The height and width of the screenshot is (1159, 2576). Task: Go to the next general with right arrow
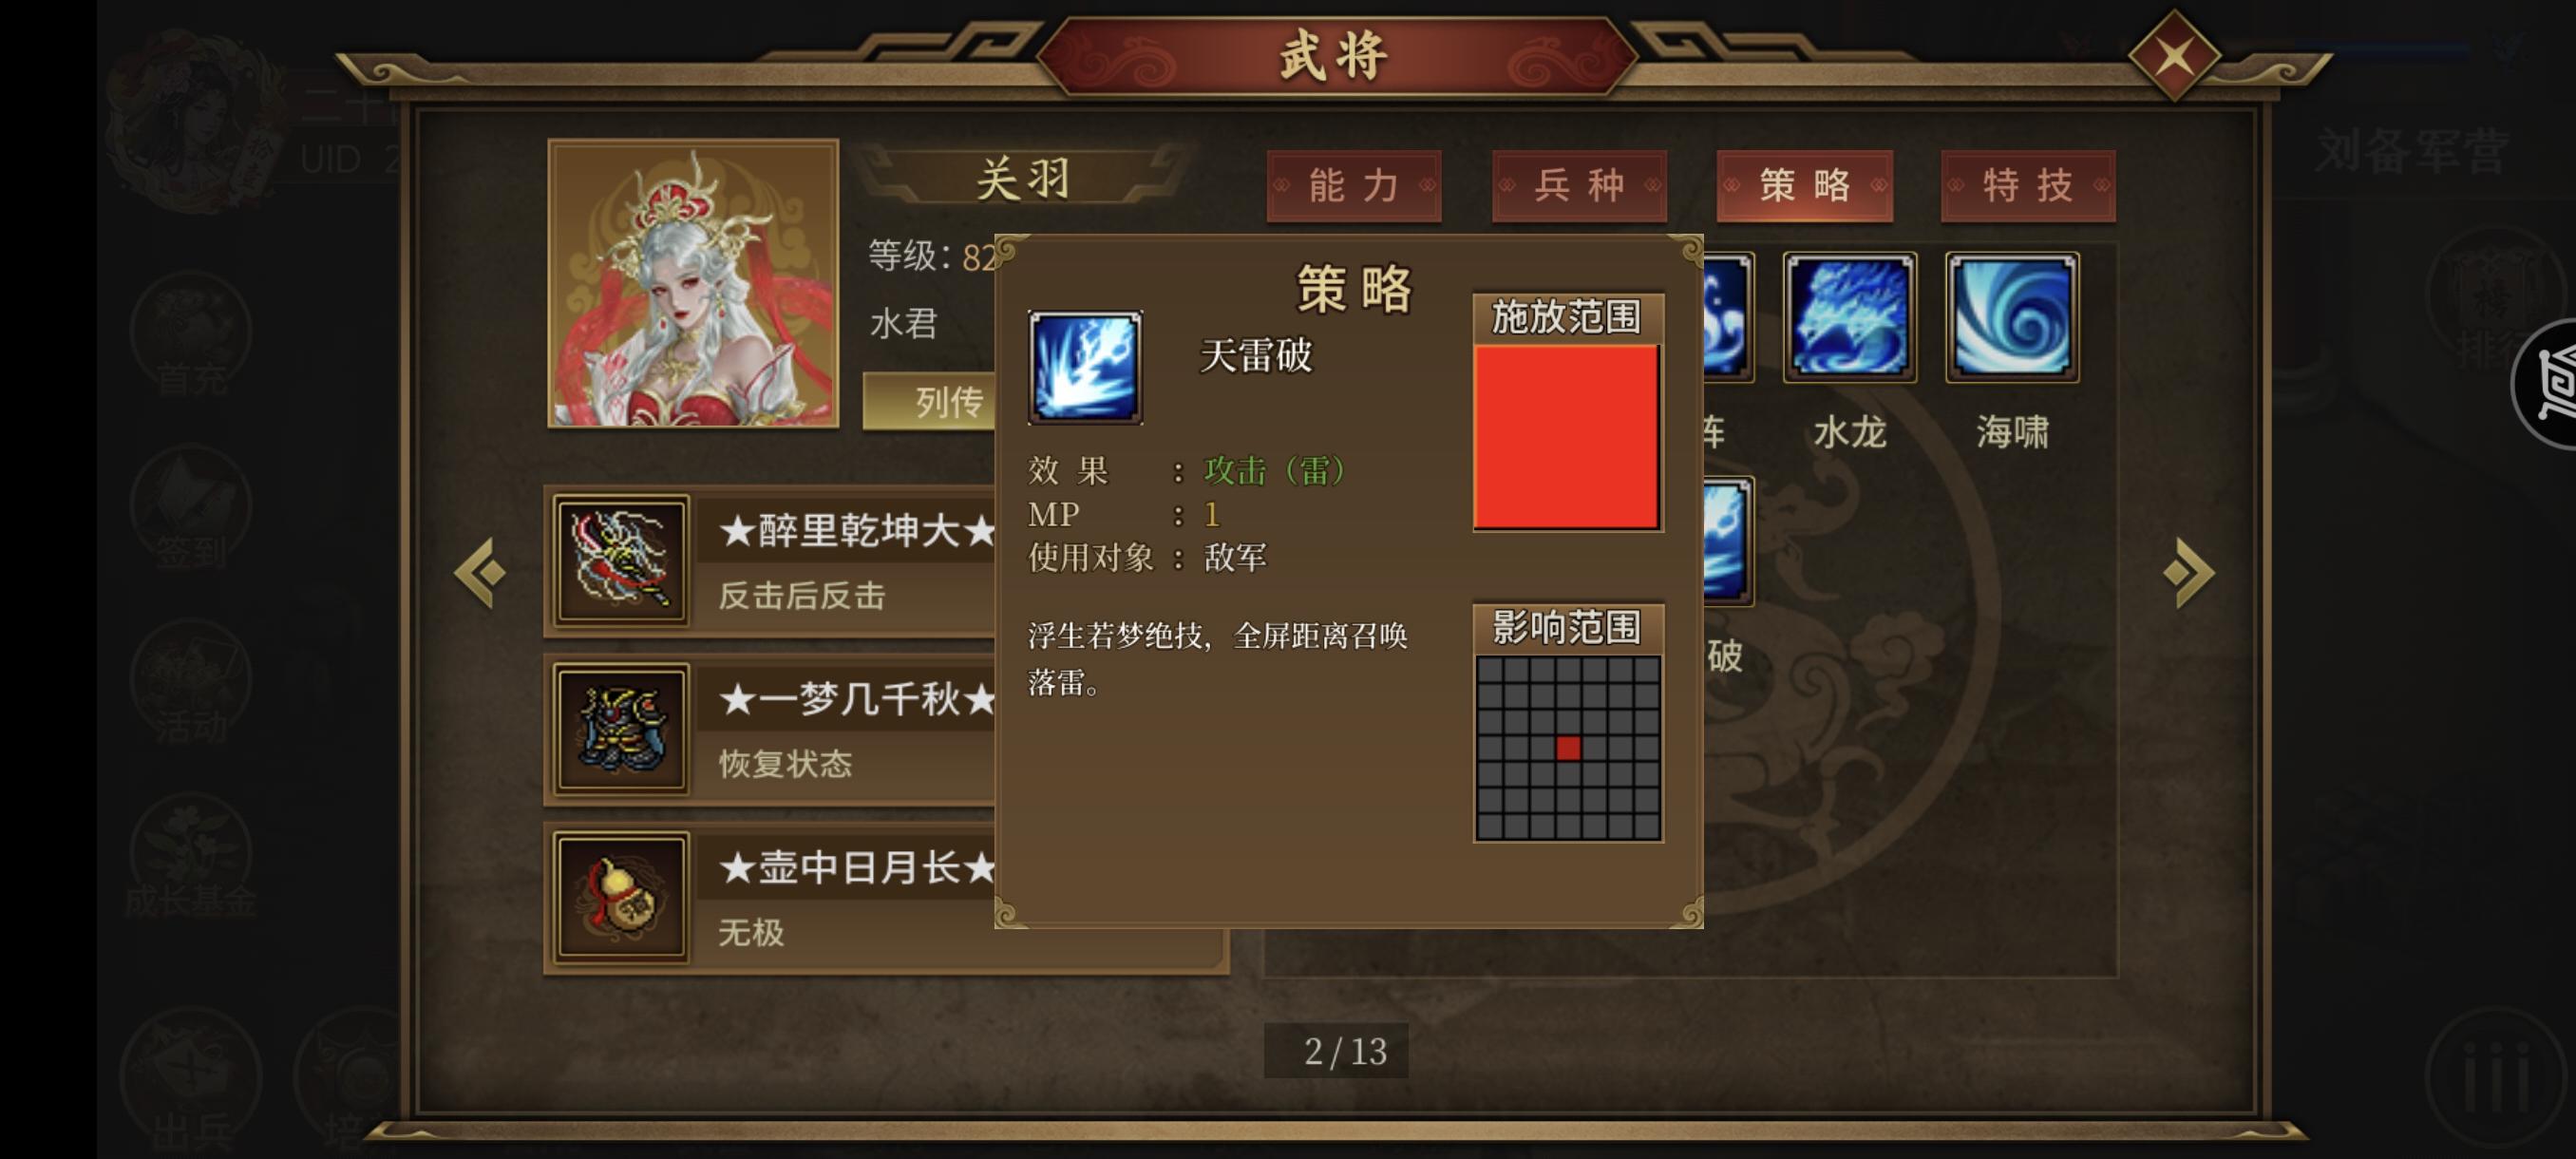pos(2189,572)
